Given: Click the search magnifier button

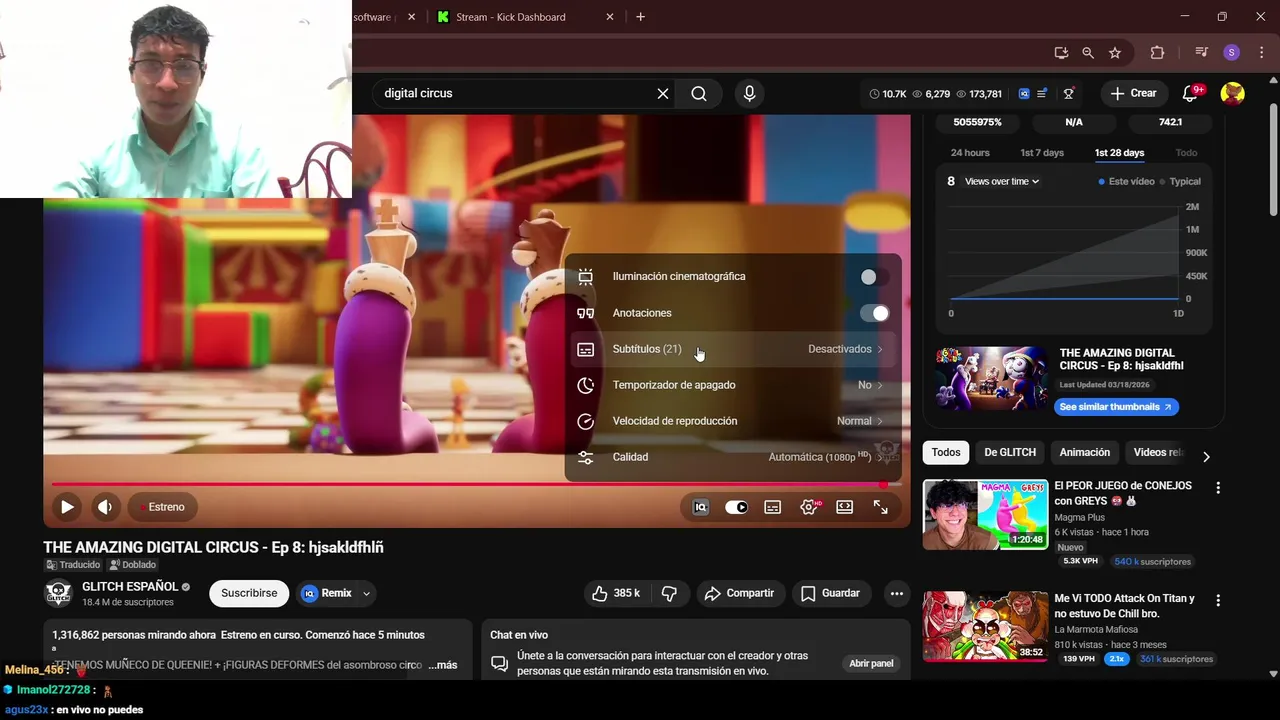Looking at the screenshot, I should pyautogui.click(x=699, y=93).
